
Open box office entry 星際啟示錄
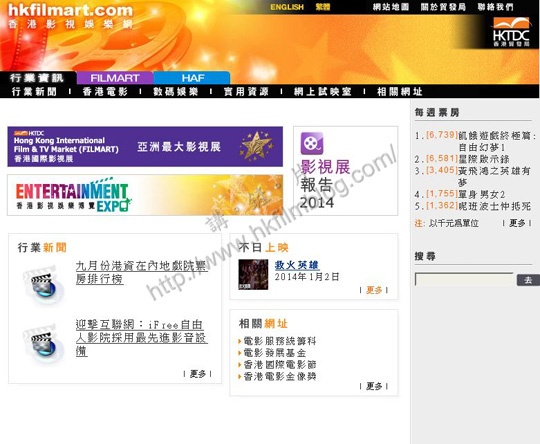484,159
